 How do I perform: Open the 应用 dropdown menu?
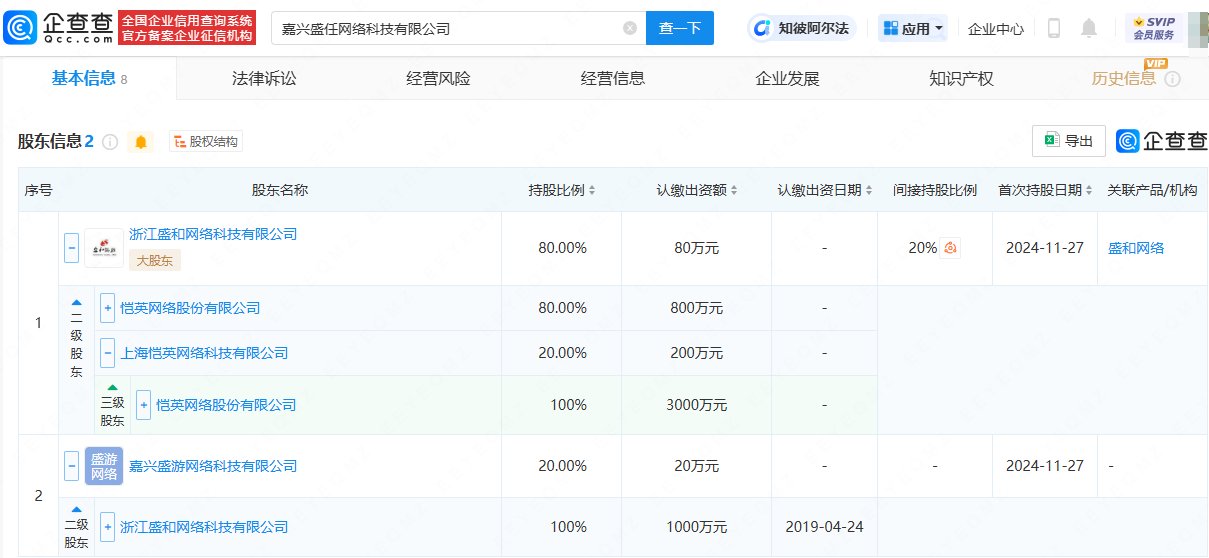912,28
